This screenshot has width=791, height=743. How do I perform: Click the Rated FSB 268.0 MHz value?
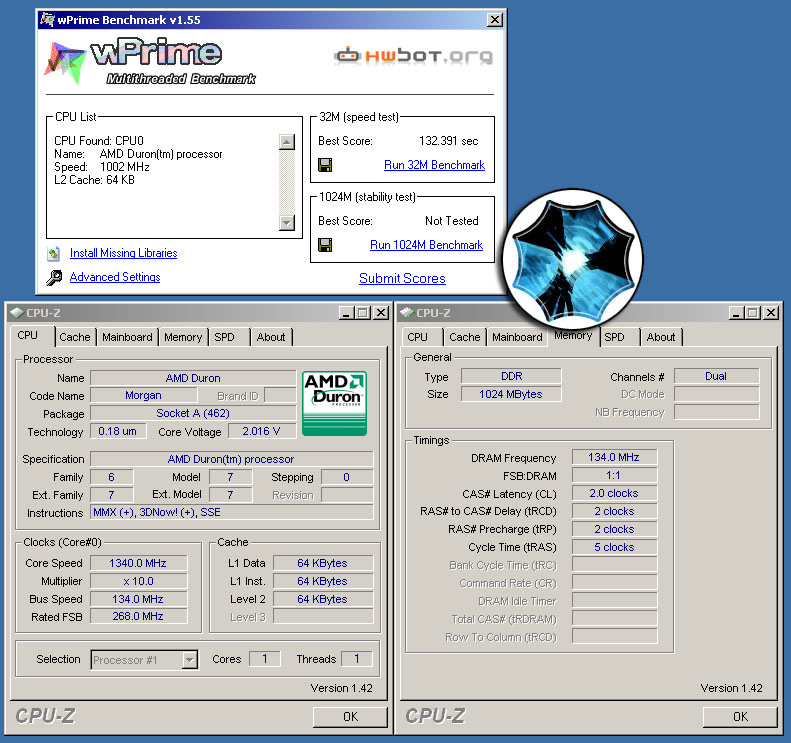(x=138, y=616)
